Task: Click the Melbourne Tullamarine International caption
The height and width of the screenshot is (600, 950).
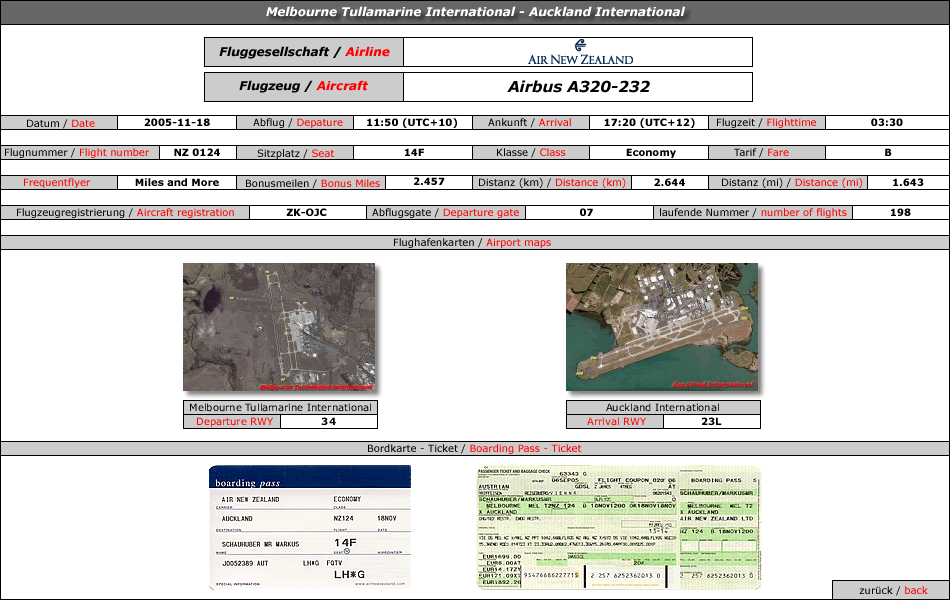Action: tap(280, 408)
